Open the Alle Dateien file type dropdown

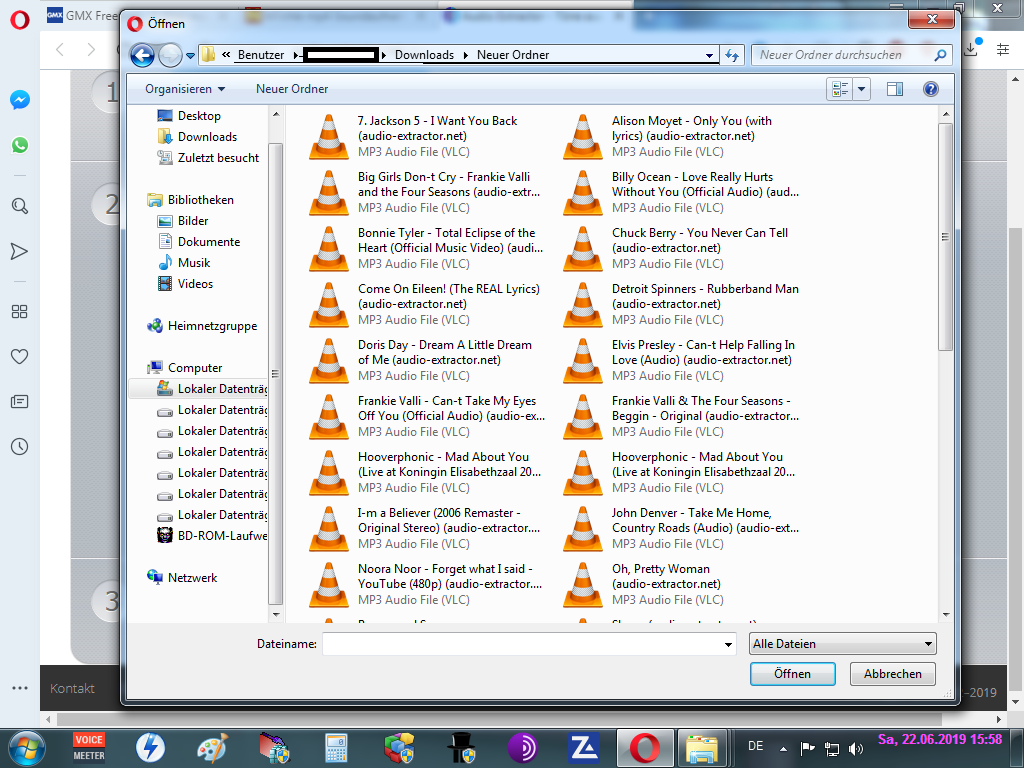click(x=842, y=644)
